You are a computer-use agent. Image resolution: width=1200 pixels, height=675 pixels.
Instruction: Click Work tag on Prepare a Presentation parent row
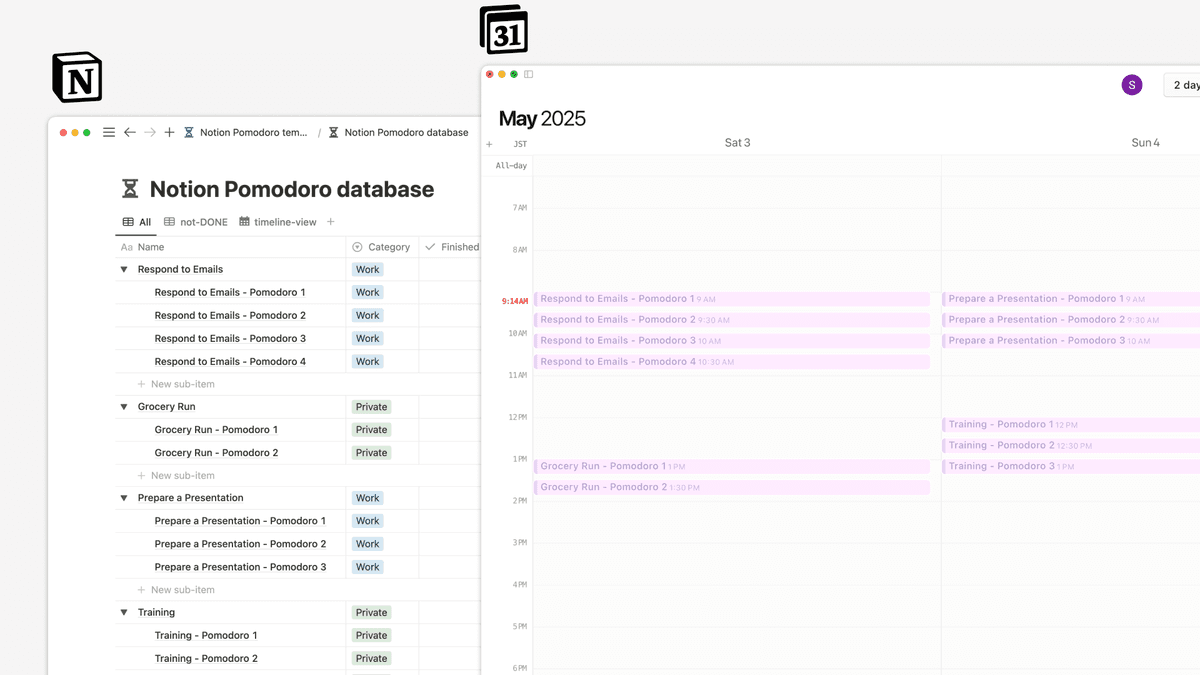[x=368, y=498]
